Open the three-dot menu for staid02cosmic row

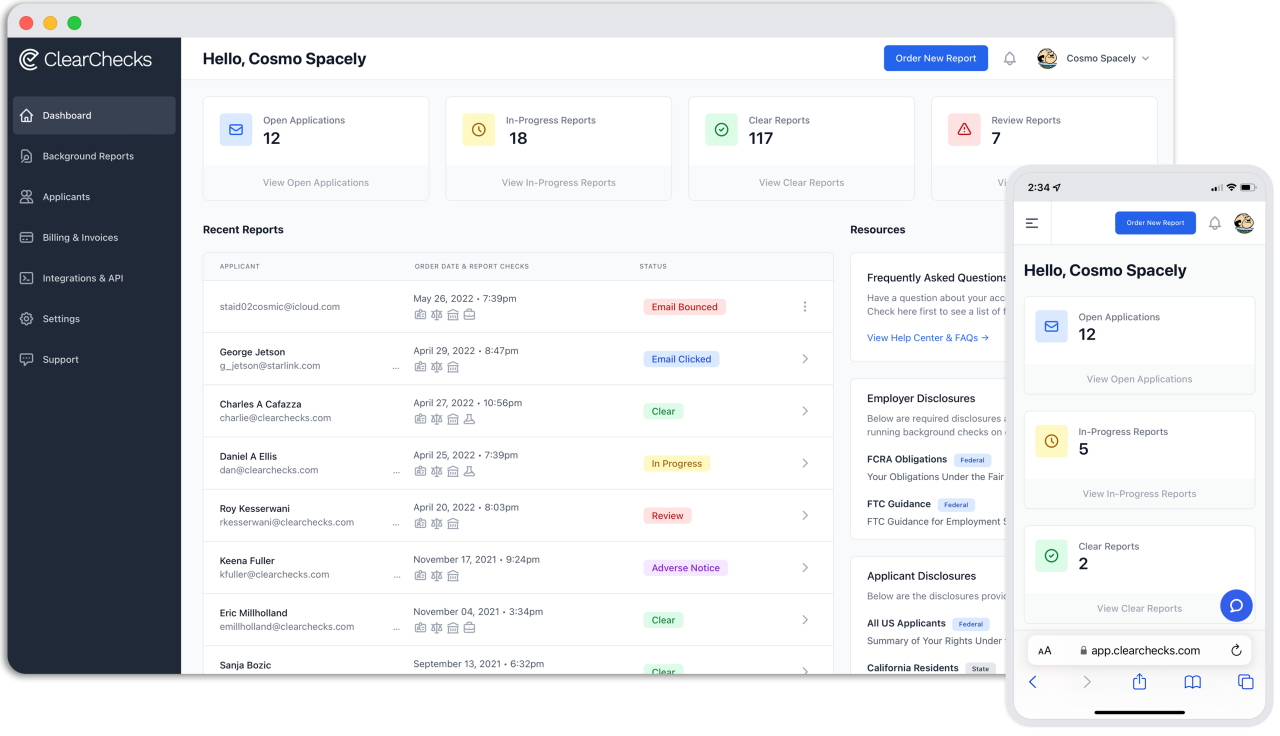click(805, 307)
